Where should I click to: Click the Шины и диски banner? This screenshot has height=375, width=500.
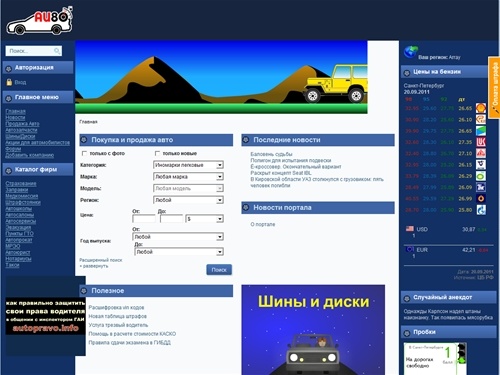pos(313,330)
